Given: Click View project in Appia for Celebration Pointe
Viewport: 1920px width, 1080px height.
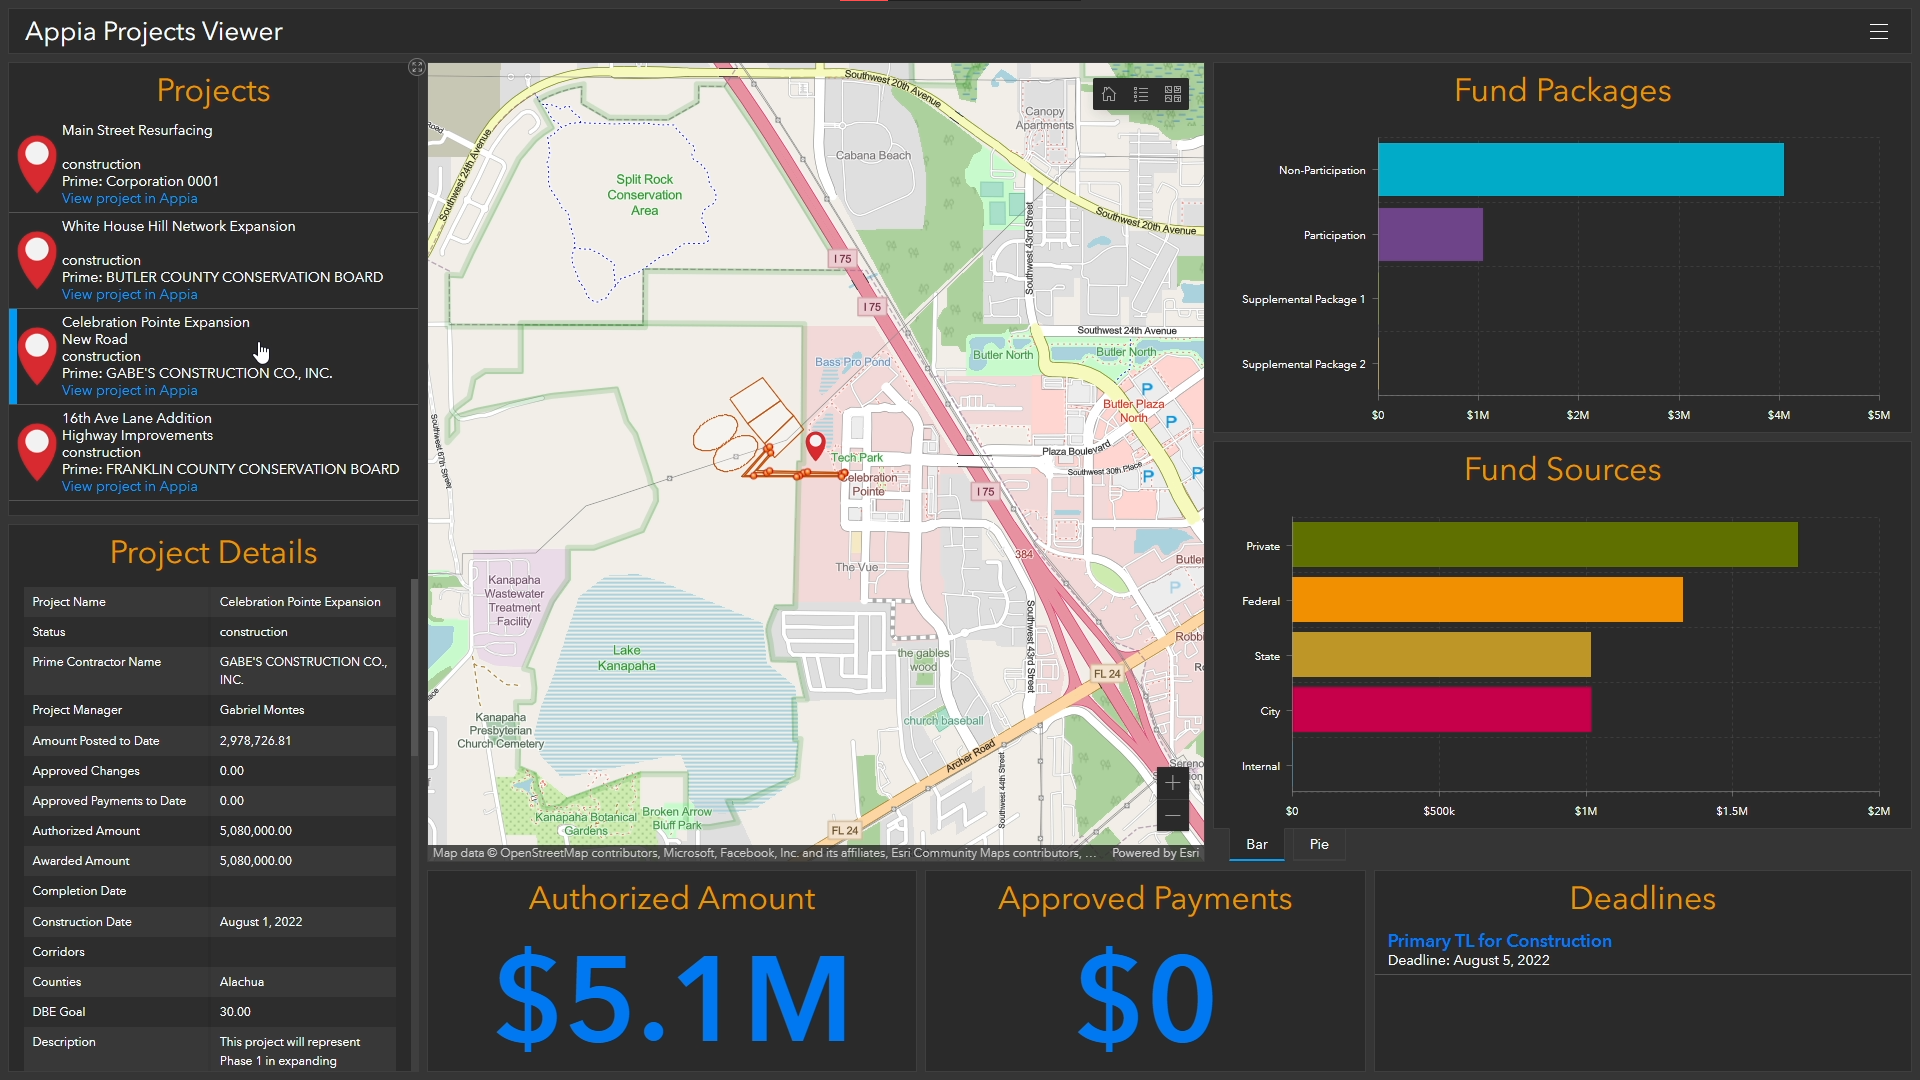Looking at the screenshot, I should click(x=129, y=390).
